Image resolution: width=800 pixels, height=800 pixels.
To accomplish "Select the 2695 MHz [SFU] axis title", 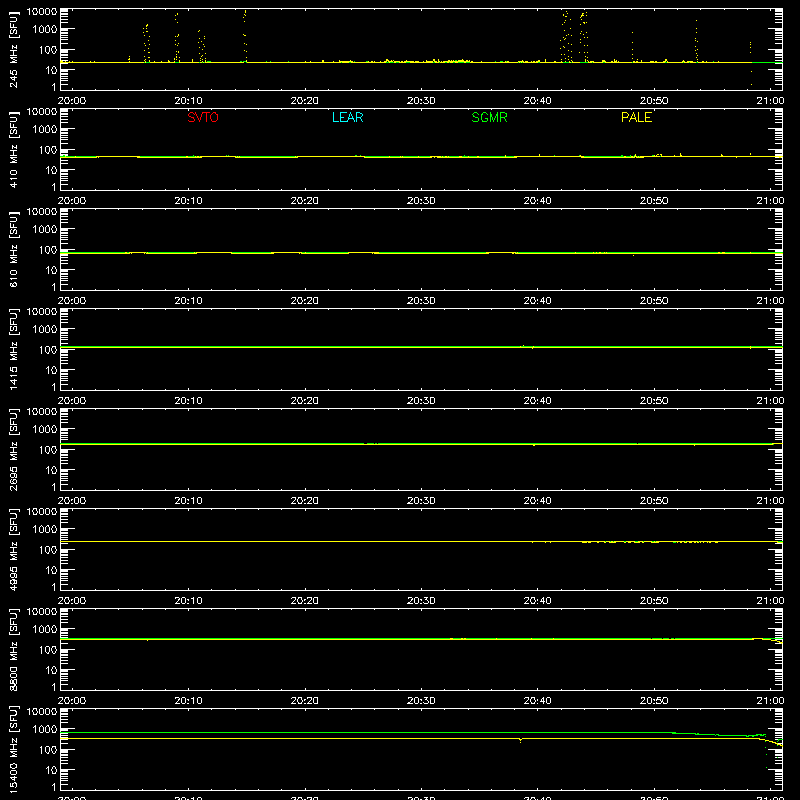I will (x=14, y=449).
